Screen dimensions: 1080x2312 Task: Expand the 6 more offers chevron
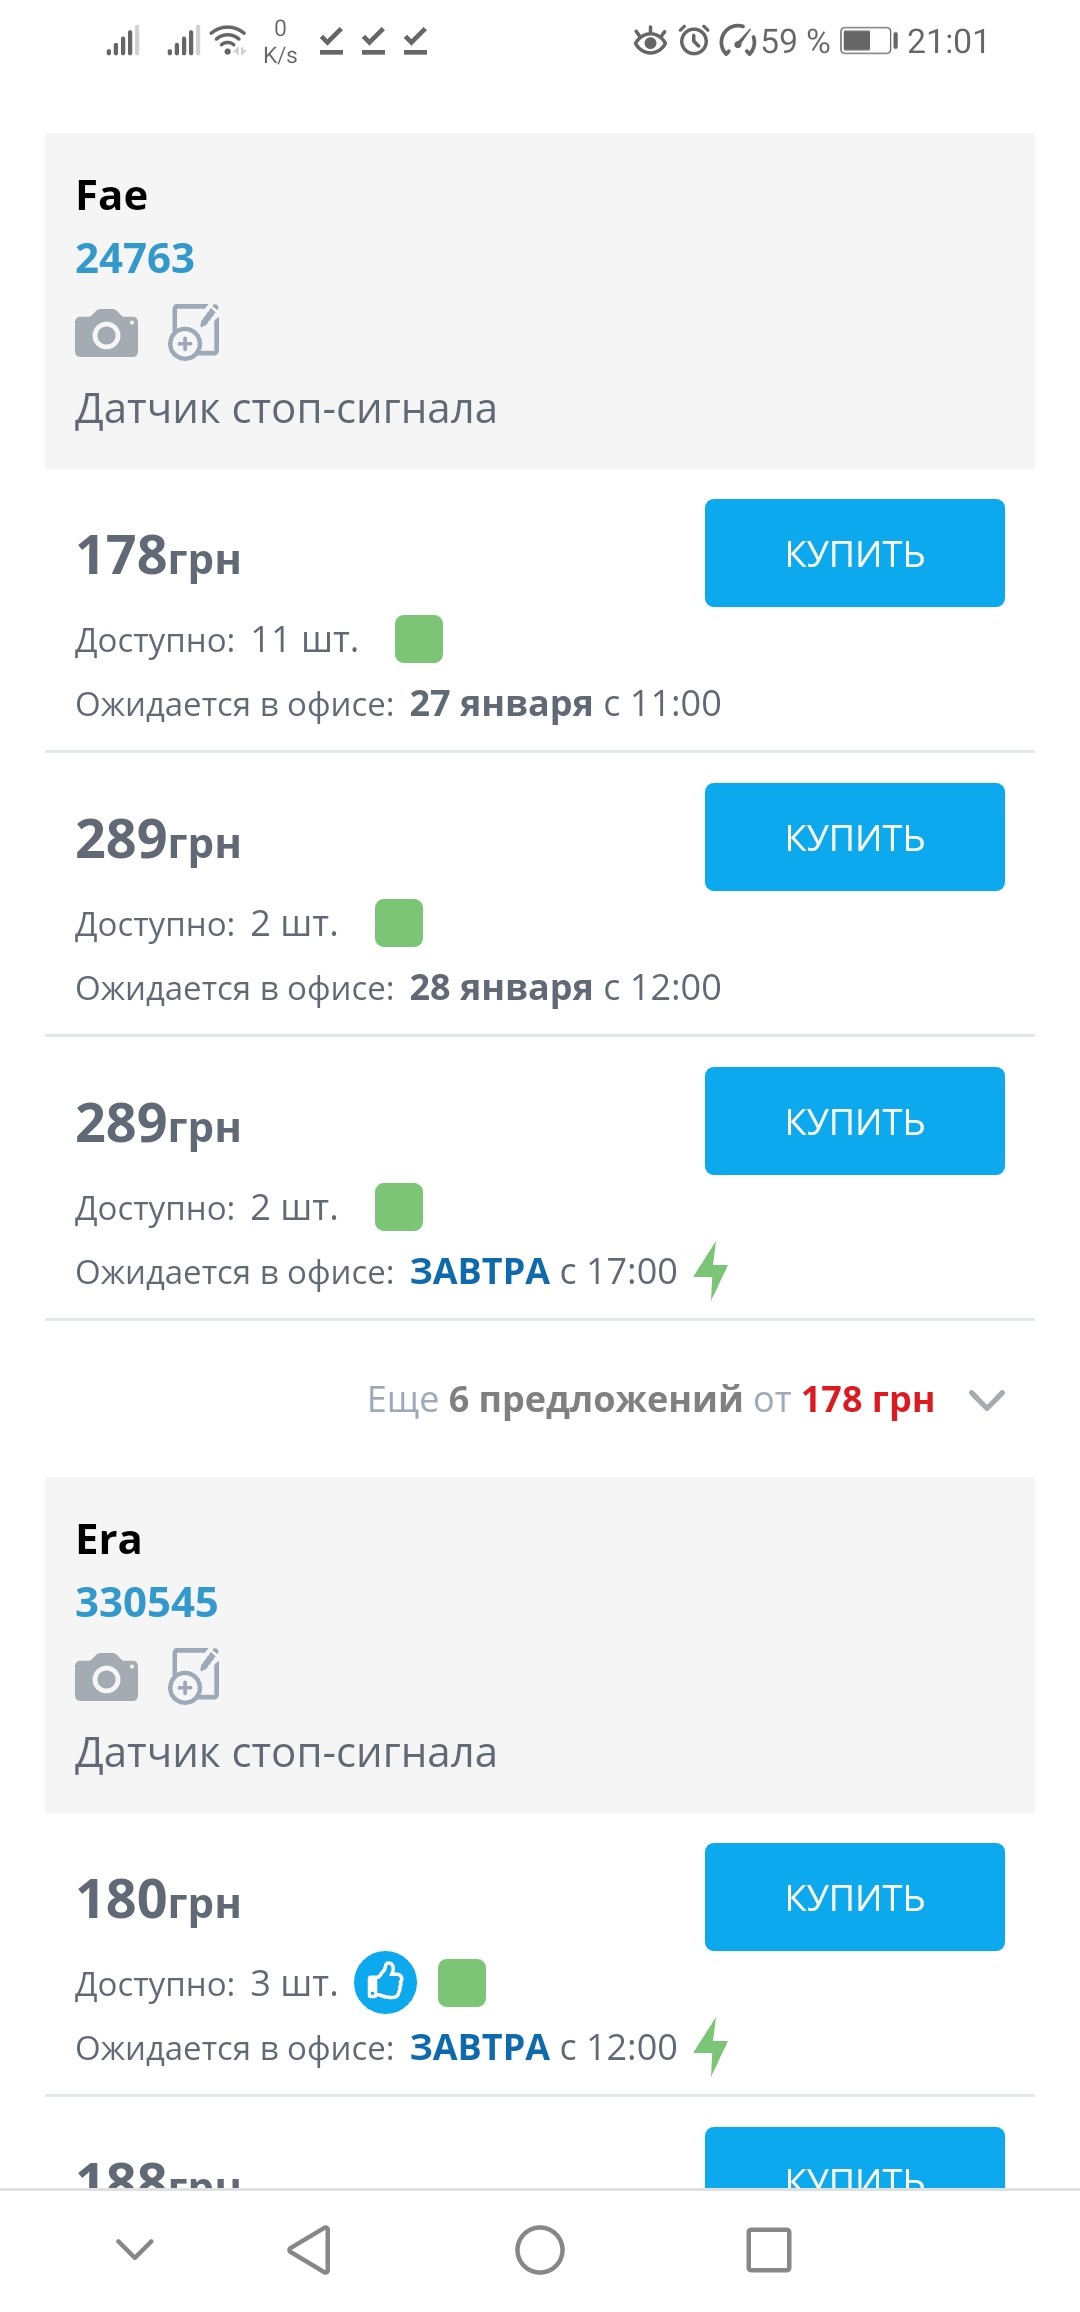986,1400
